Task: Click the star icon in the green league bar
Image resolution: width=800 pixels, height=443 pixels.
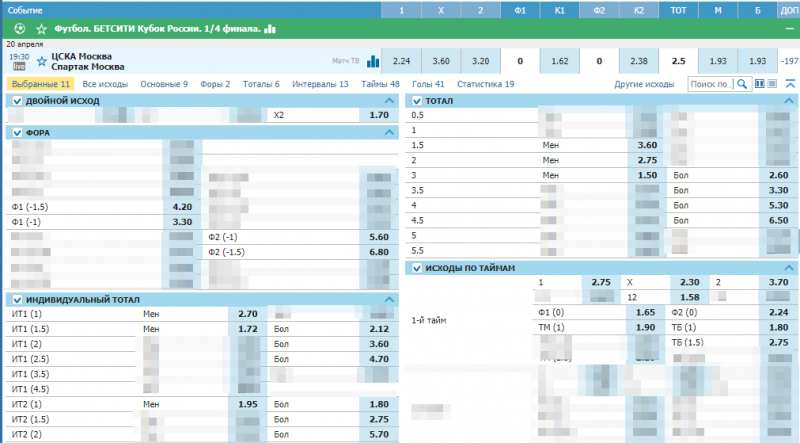Action: click(x=40, y=29)
